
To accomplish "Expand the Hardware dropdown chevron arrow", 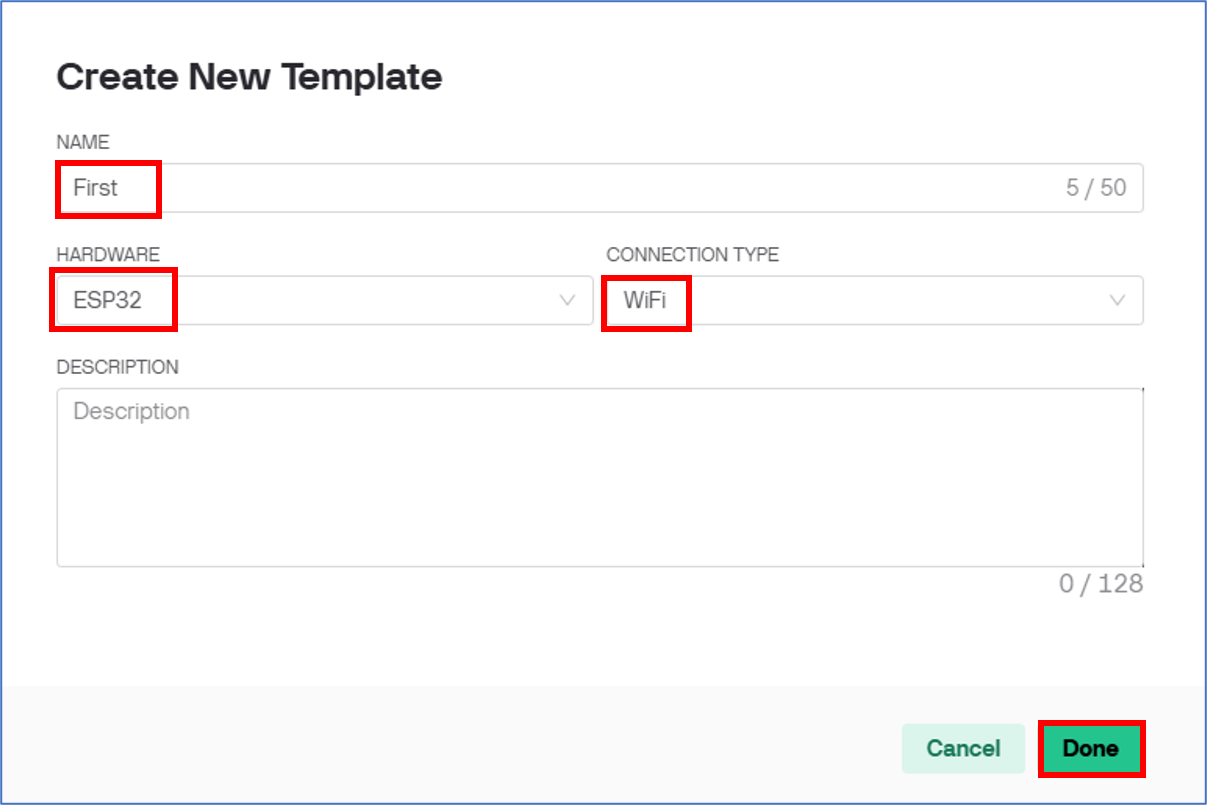I will (x=568, y=300).
